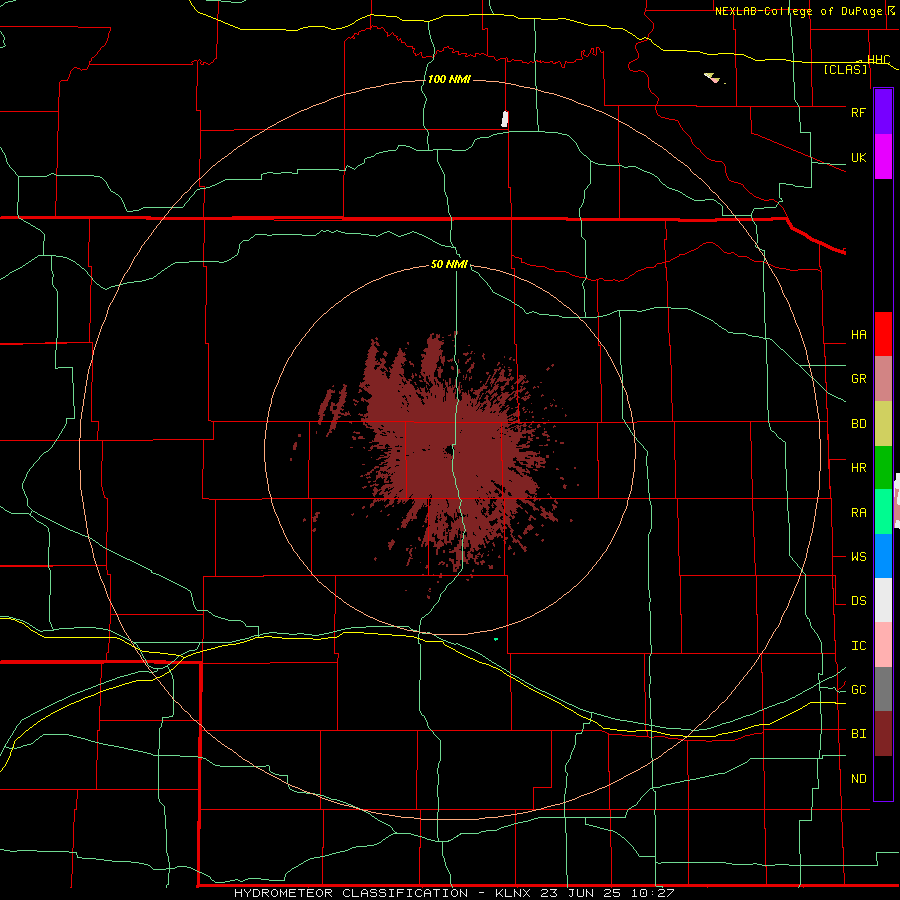This screenshot has width=900, height=900.
Task: Click the 'BD' legend label
Action: (x=858, y=424)
